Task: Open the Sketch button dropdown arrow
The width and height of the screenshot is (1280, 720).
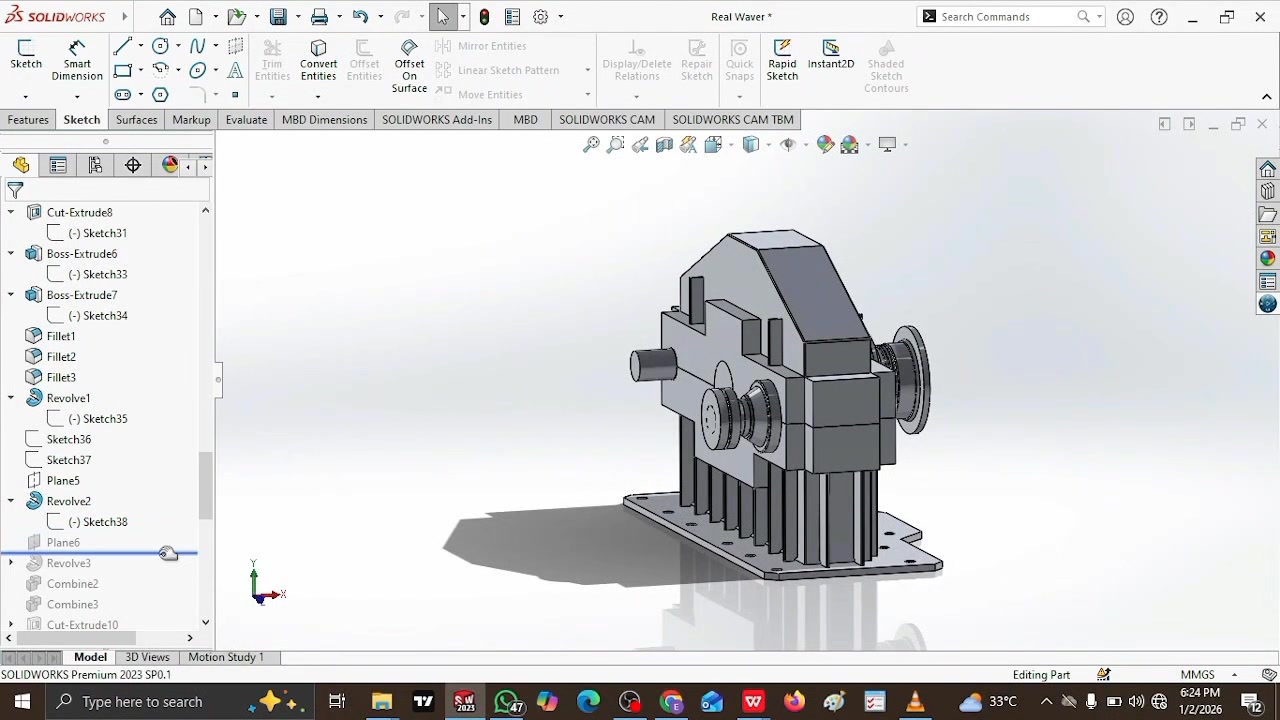Action: 26,96
